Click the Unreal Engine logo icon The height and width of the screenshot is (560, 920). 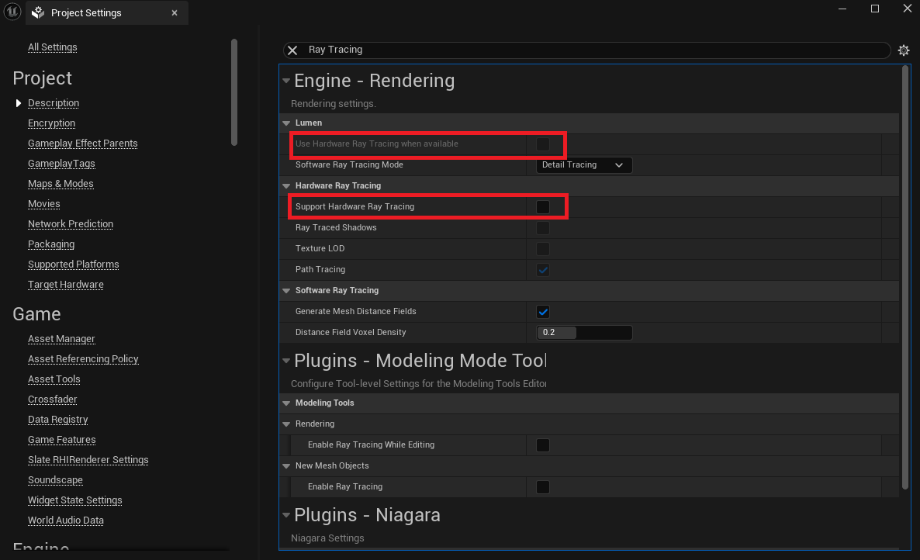tap(11, 13)
